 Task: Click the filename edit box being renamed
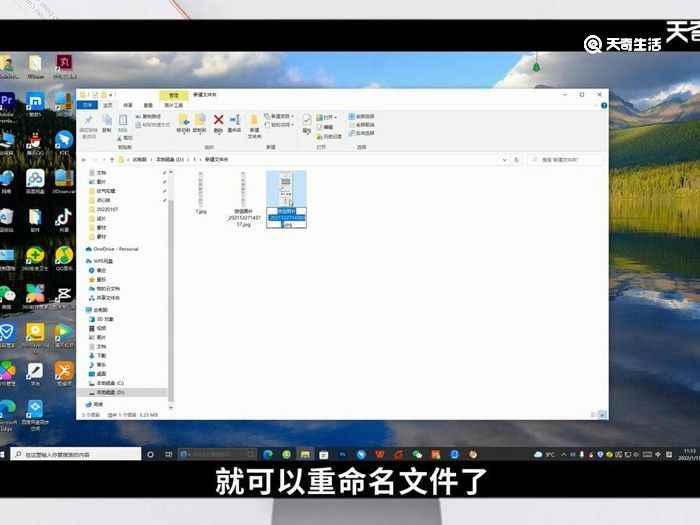tap(287, 218)
